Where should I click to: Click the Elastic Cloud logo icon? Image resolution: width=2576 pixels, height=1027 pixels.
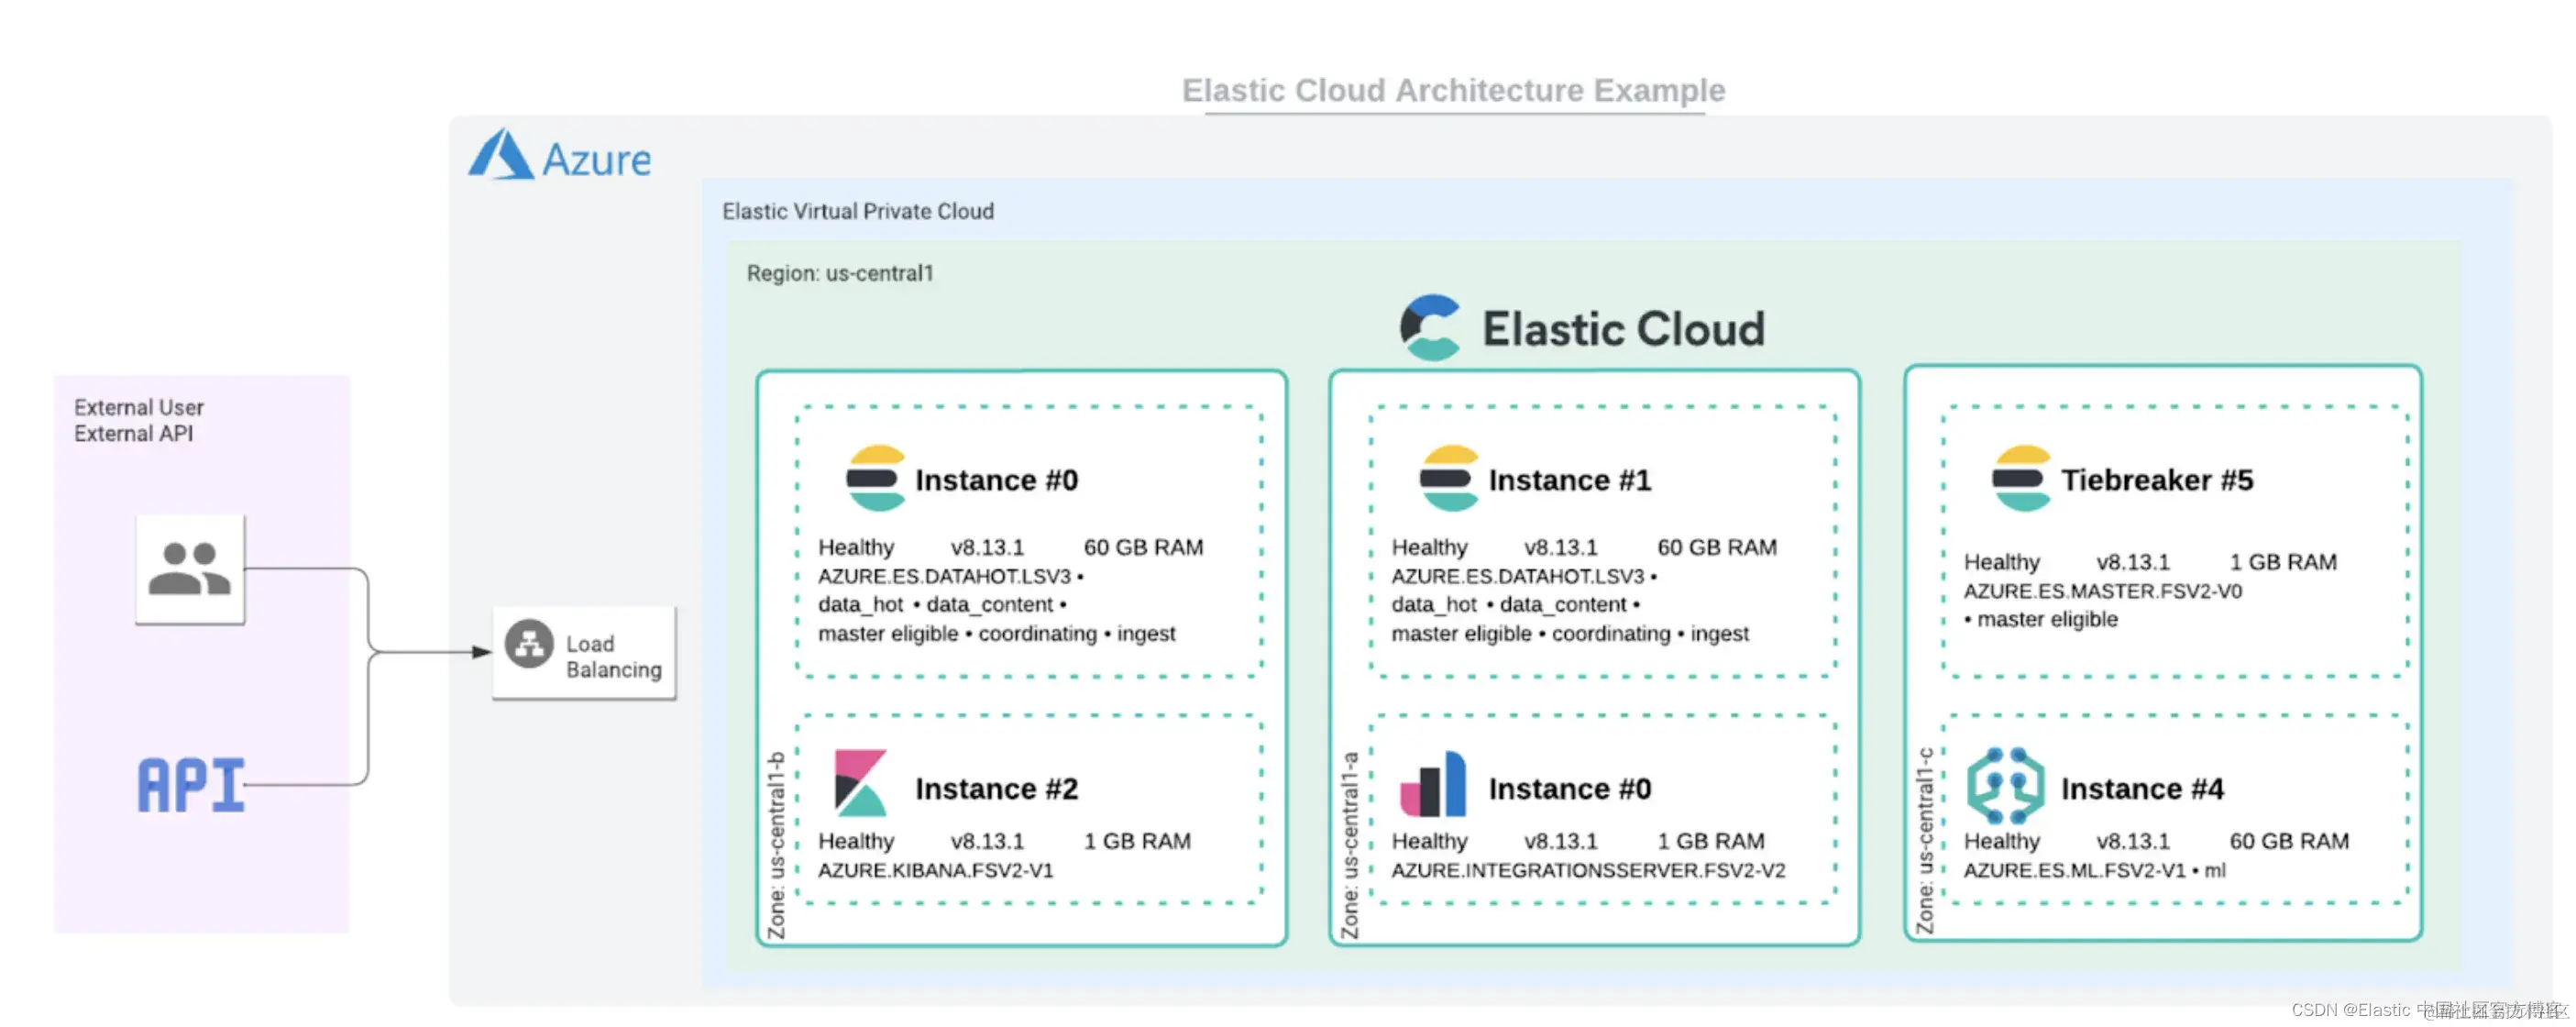pos(1430,327)
